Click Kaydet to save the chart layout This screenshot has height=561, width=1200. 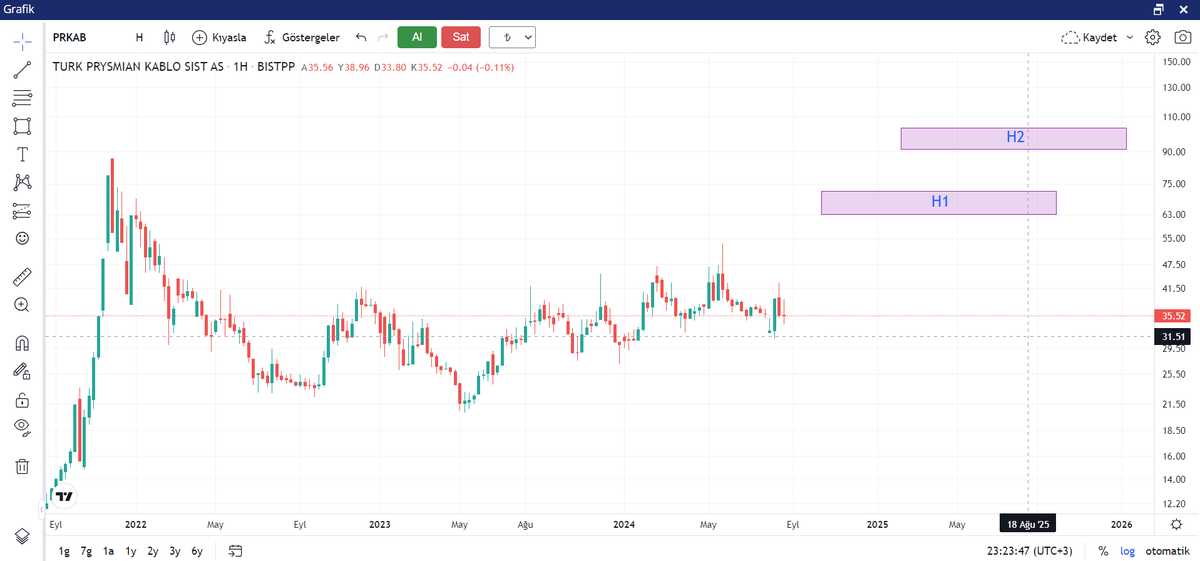1090,37
